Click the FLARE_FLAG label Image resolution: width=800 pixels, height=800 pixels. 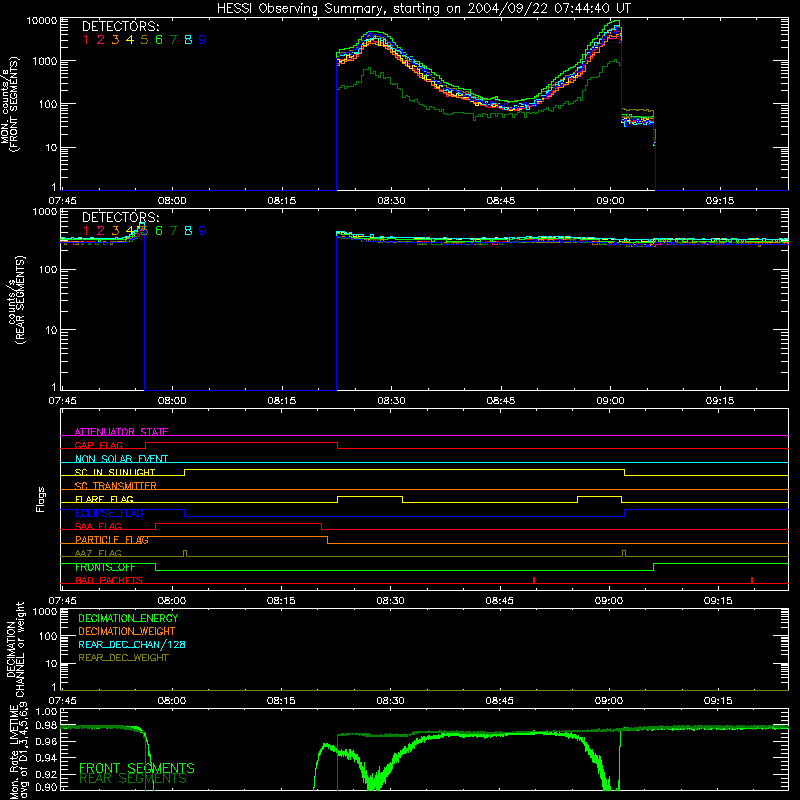click(x=104, y=499)
